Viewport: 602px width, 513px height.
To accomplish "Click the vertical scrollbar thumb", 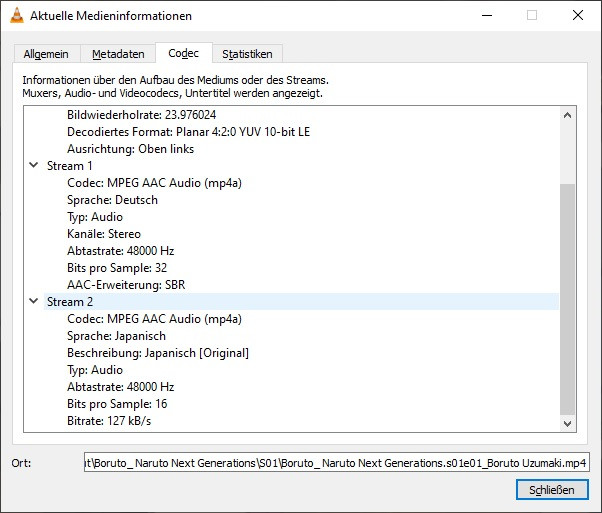I will [569, 298].
